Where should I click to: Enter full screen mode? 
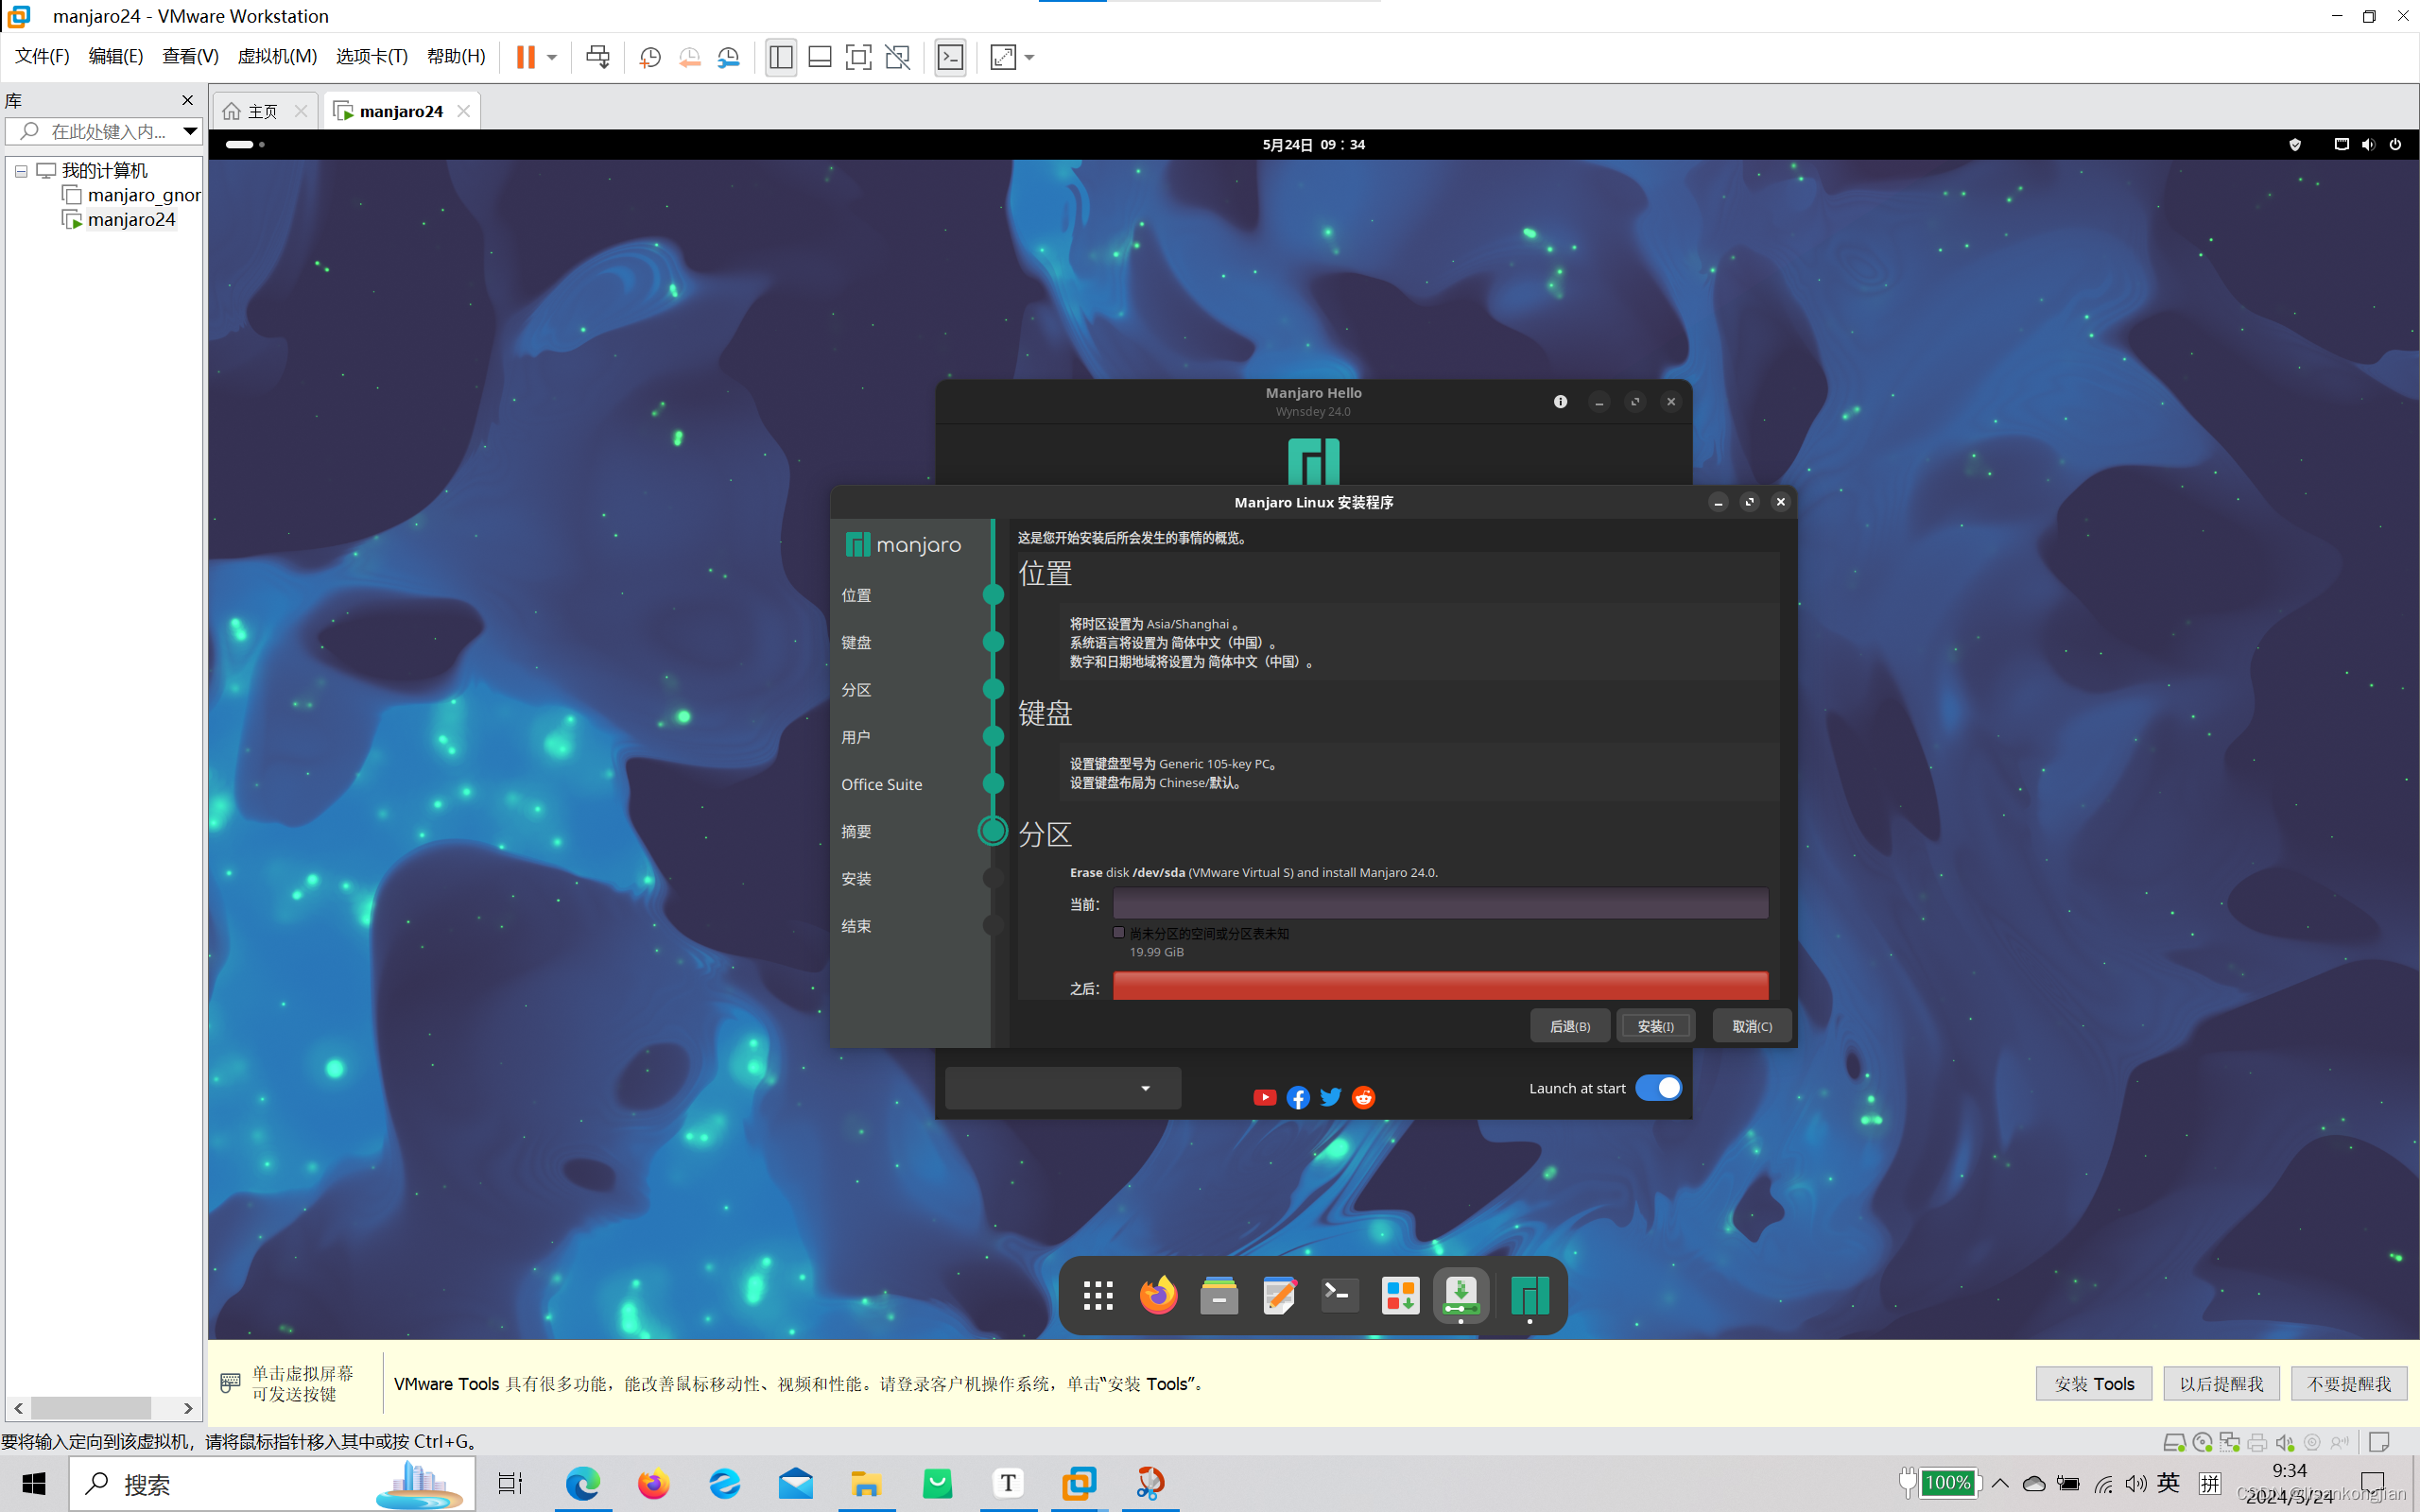(x=858, y=57)
